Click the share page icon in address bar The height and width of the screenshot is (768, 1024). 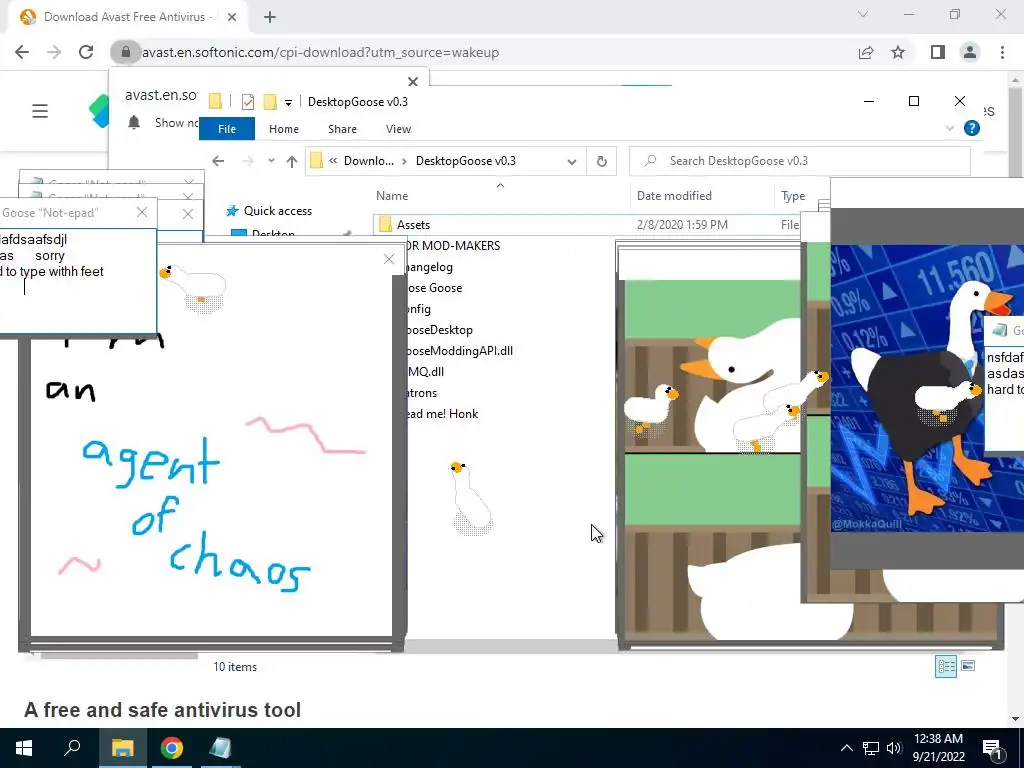click(x=866, y=52)
